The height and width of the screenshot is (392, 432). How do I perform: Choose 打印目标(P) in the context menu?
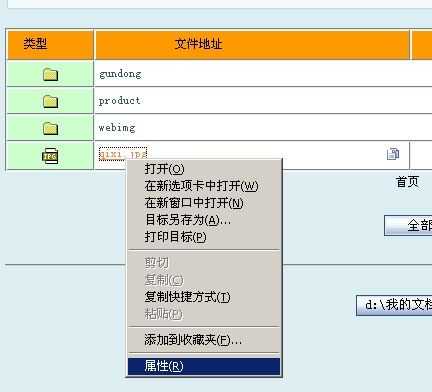(203, 237)
